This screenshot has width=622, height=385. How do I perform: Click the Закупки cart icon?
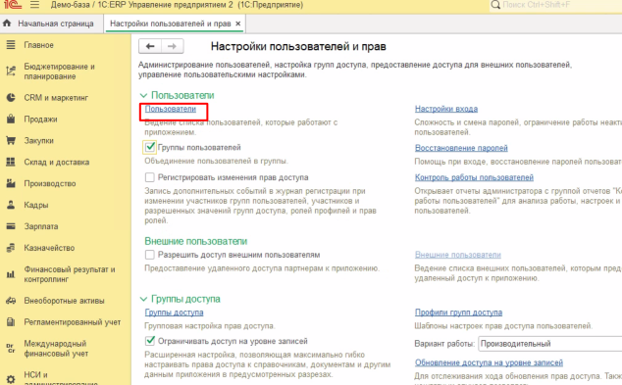coord(11,140)
